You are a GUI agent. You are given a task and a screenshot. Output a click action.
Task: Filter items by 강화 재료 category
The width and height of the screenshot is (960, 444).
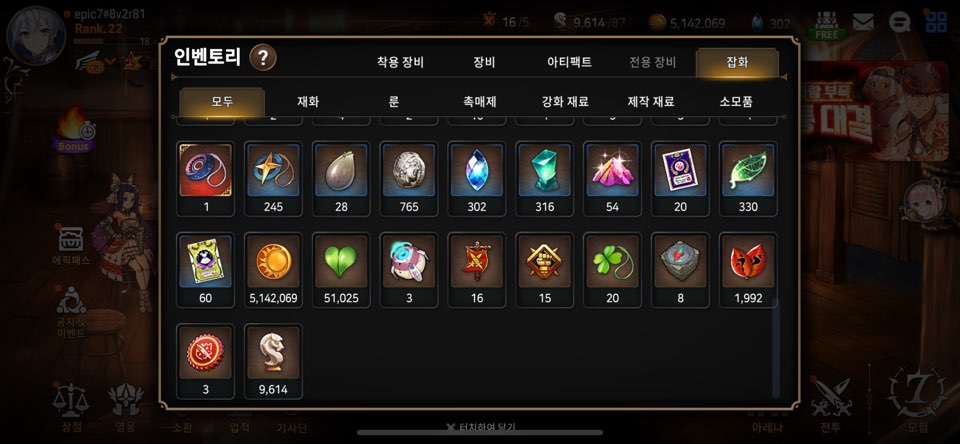pos(565,102)
